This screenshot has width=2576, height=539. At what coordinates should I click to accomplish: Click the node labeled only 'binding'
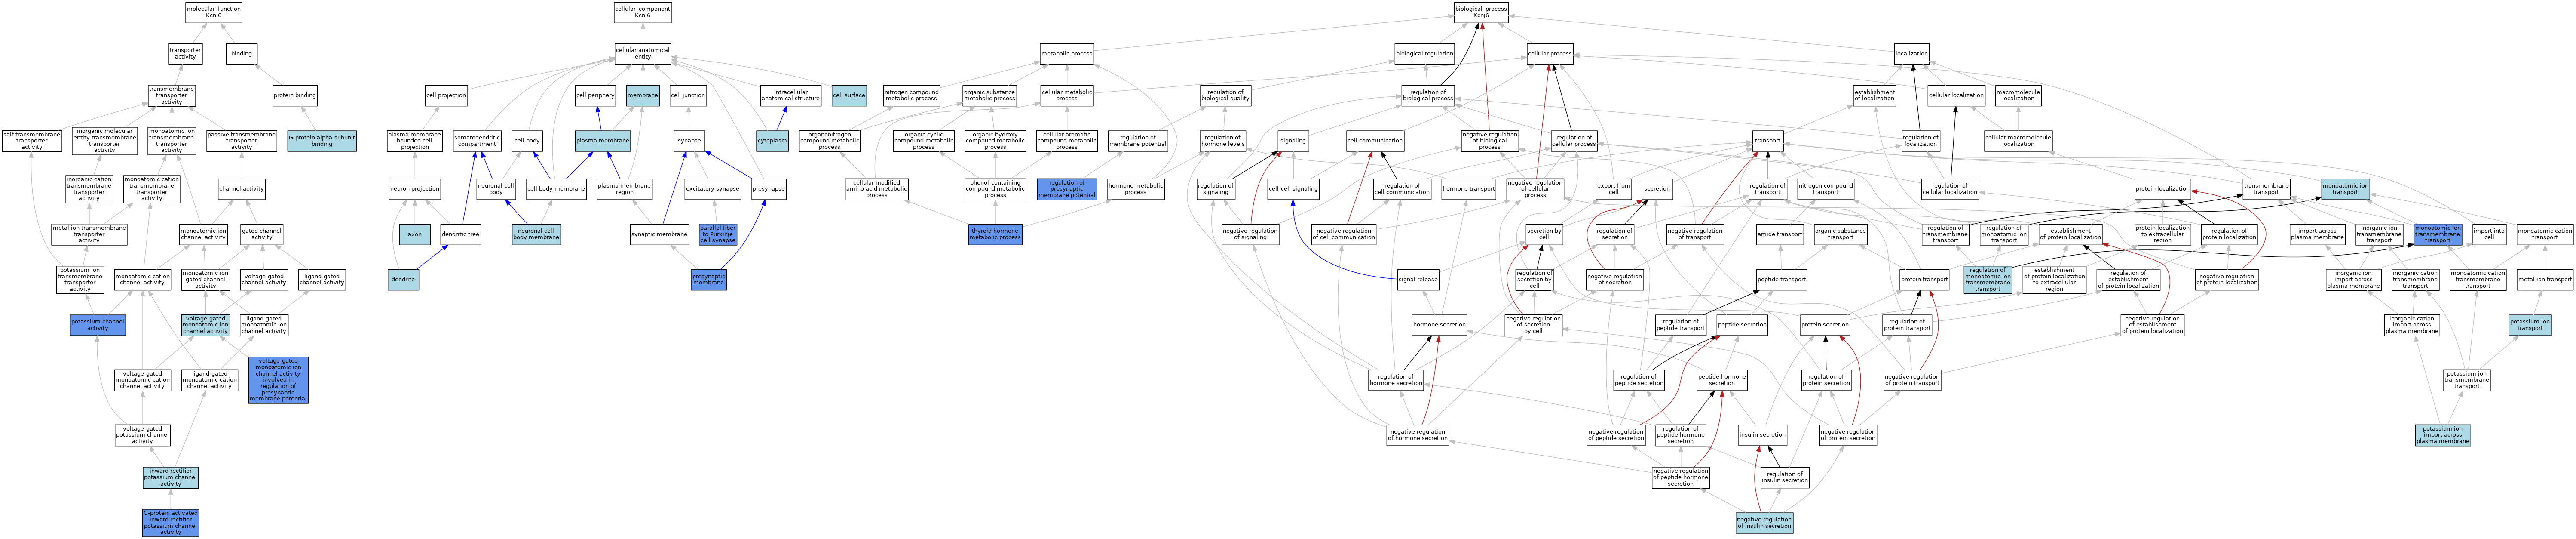pos(242,54)
